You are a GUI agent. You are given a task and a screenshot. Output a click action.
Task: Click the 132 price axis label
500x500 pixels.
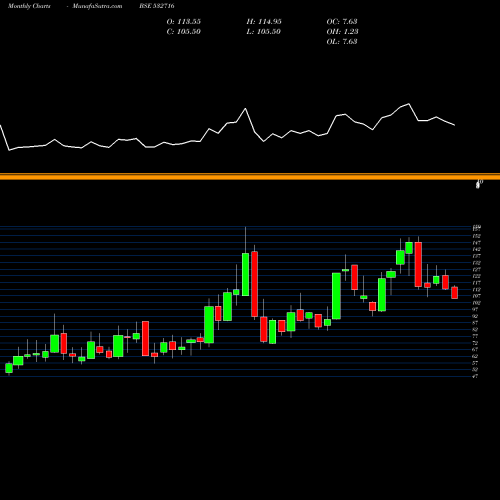pos(477,263)
